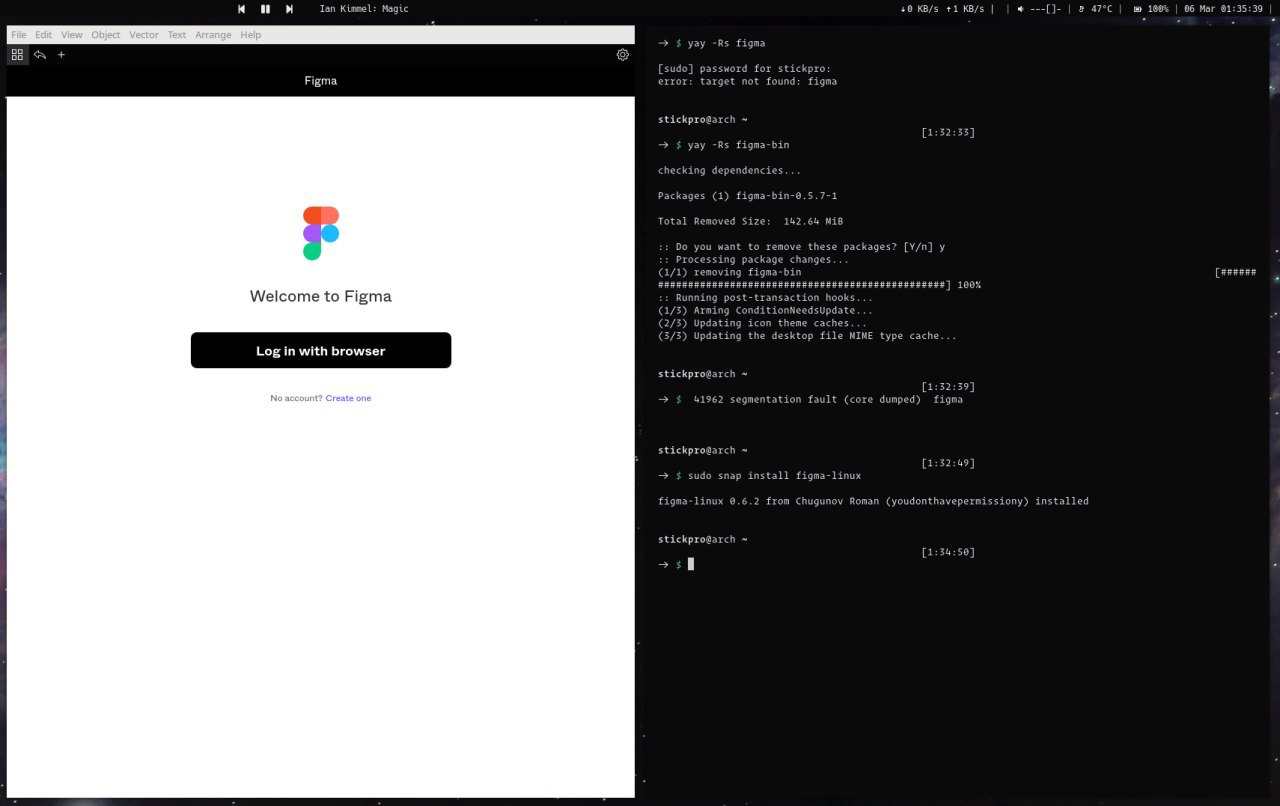Skip to previous track in top bar
Viewport: 1280px width, 806px height.
(x=241, y=9)
